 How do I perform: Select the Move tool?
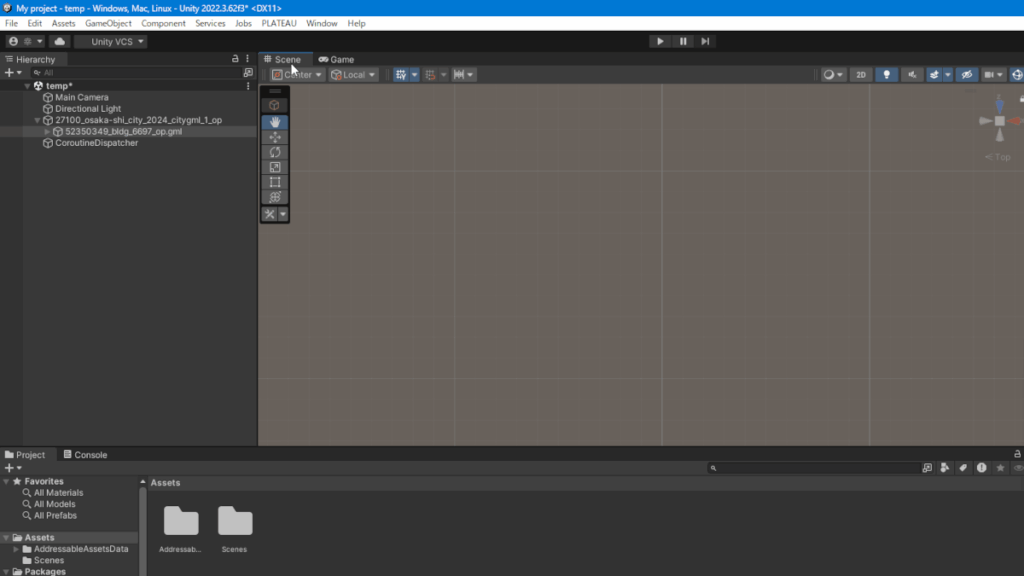pos(274,137)
